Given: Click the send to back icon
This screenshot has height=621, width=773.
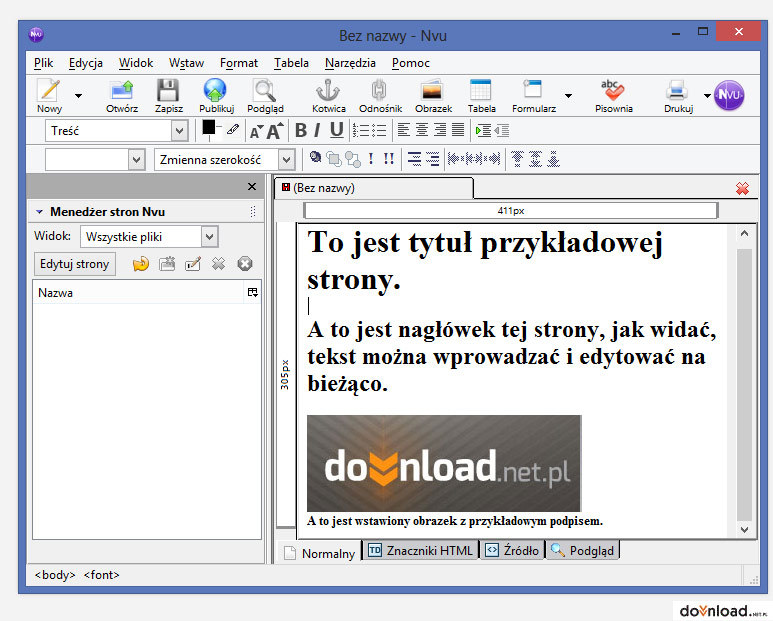Looking at the screenshot, I should point(352,159).
